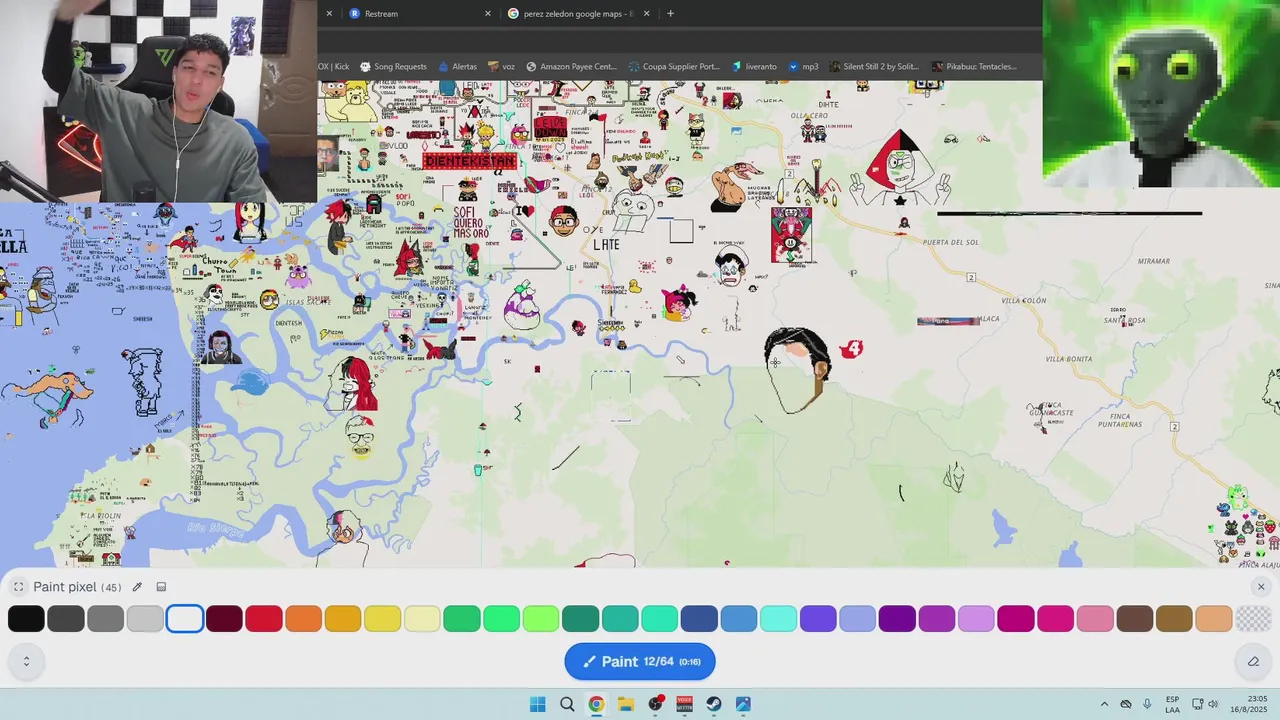Viewport: 1280px width, 720px height.
Task: Open Windows taskbar search
Action: [567, 704]
